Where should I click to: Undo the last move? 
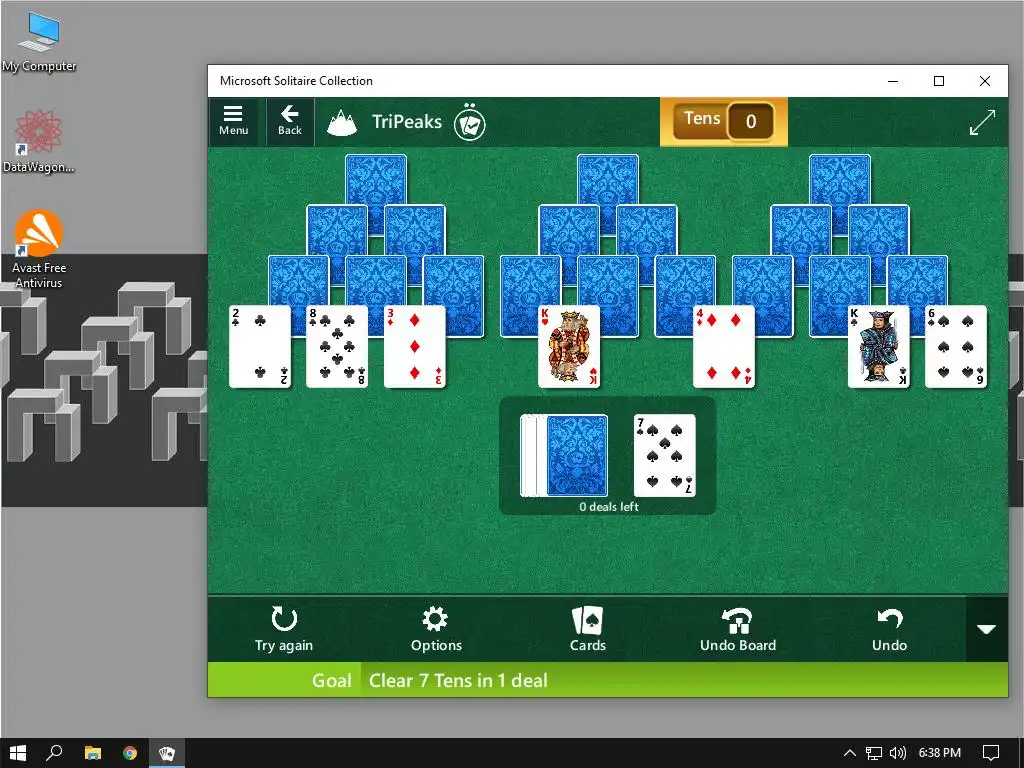click(x=889, y=629)
